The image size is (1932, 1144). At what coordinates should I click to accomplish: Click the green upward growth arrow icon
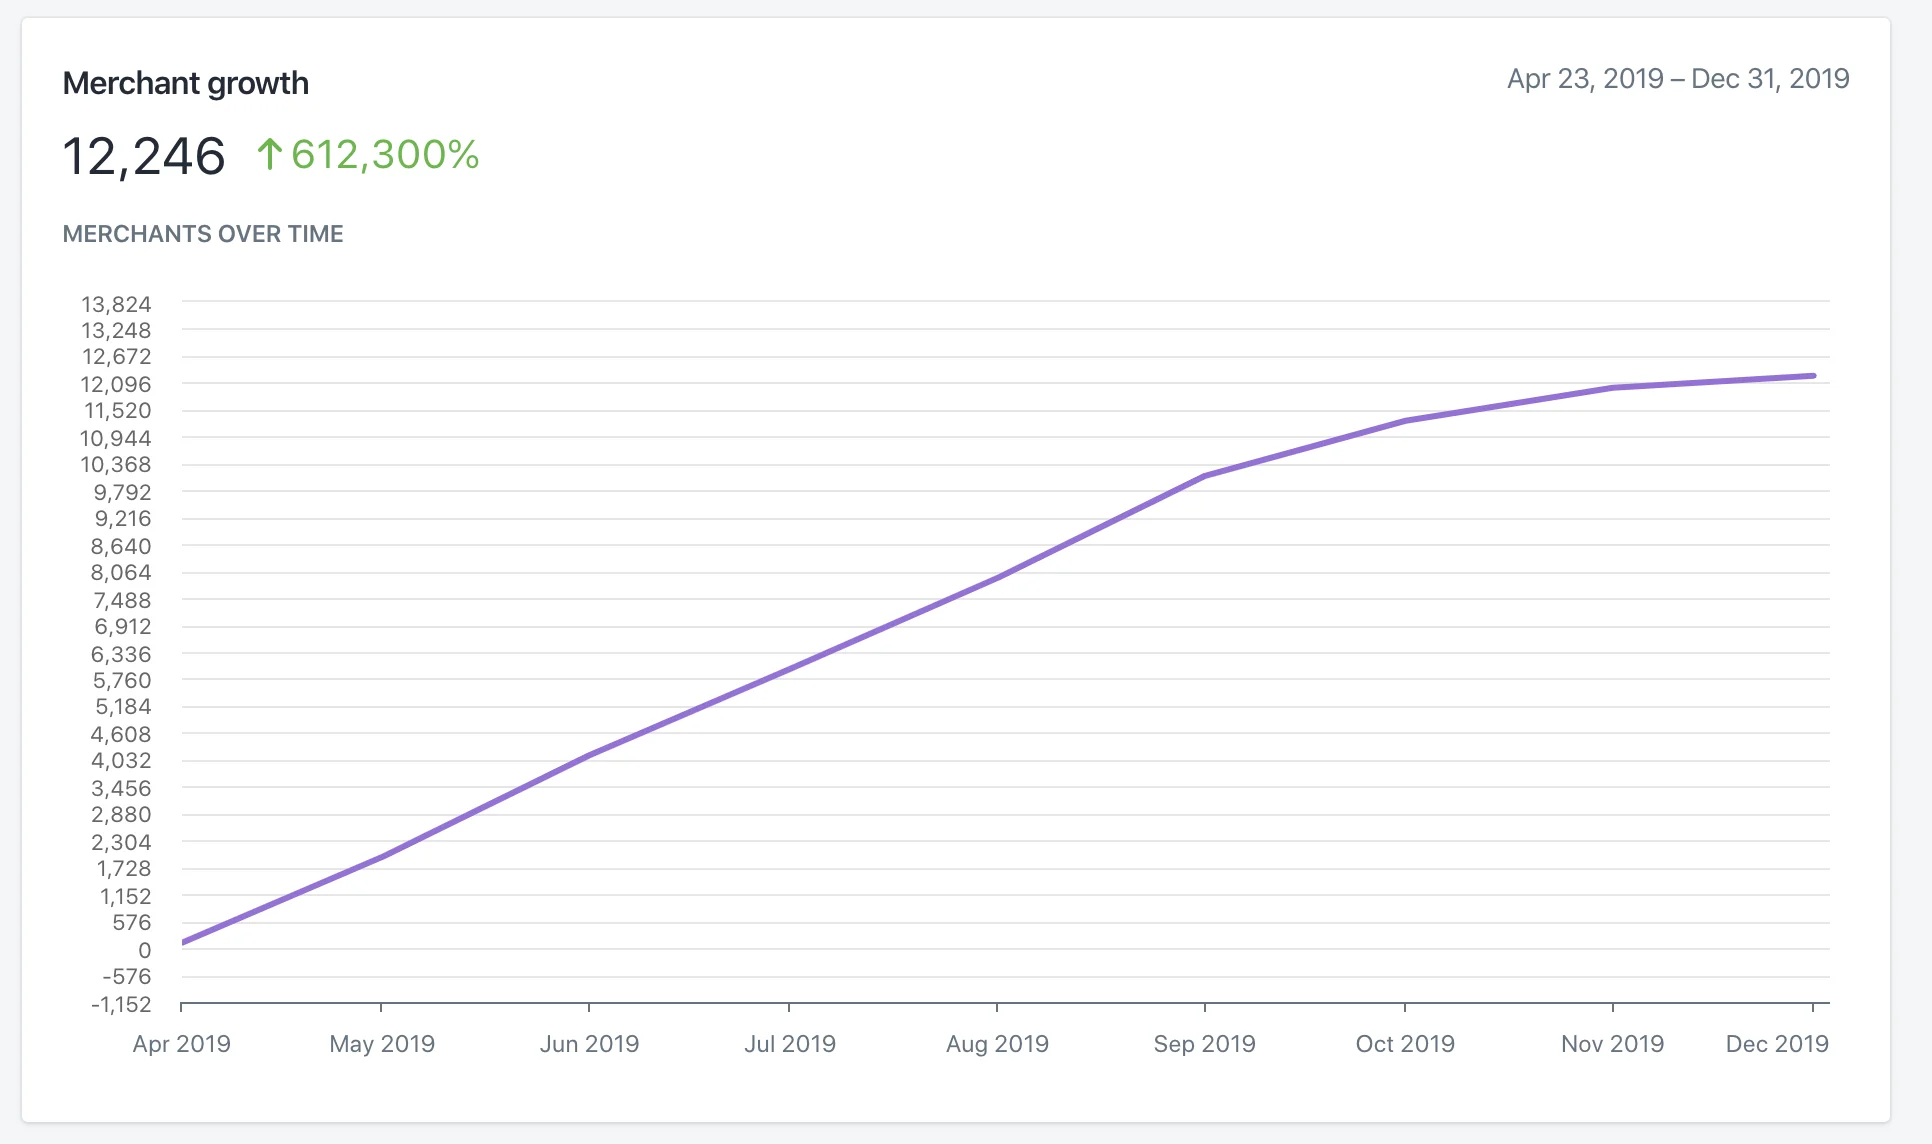click(x=269, y=154)
